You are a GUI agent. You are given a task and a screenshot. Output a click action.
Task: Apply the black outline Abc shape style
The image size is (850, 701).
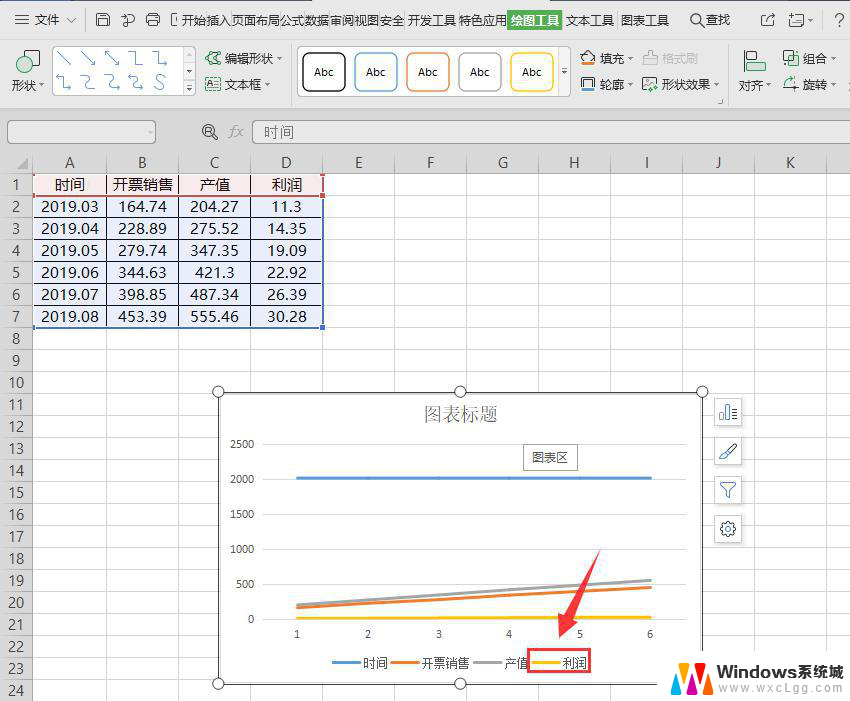point(324,72)
